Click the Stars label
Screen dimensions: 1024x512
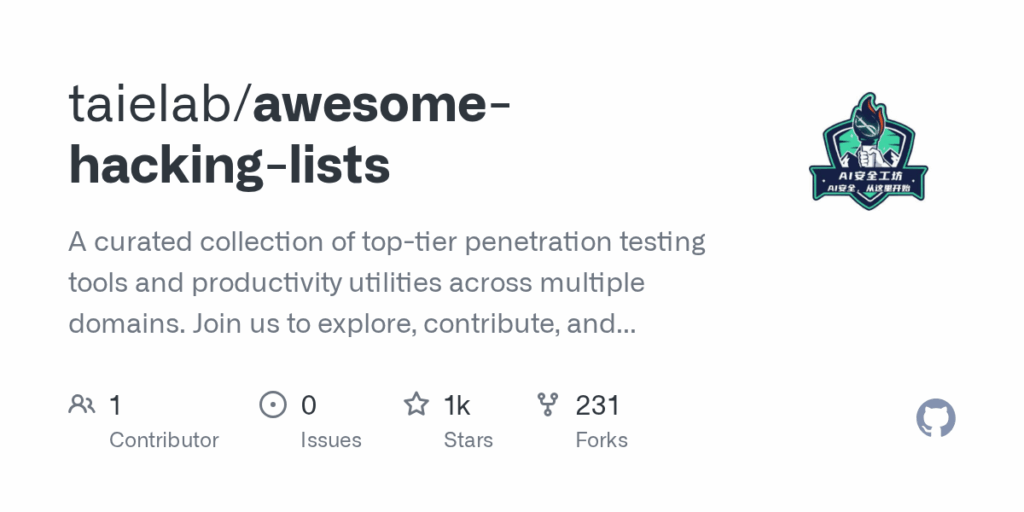click(468, 440)
